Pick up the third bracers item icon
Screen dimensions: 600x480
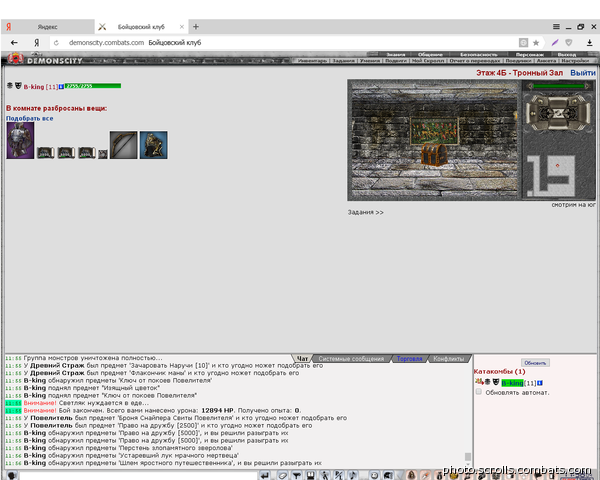pyautogui.click(x=87, y=153)
